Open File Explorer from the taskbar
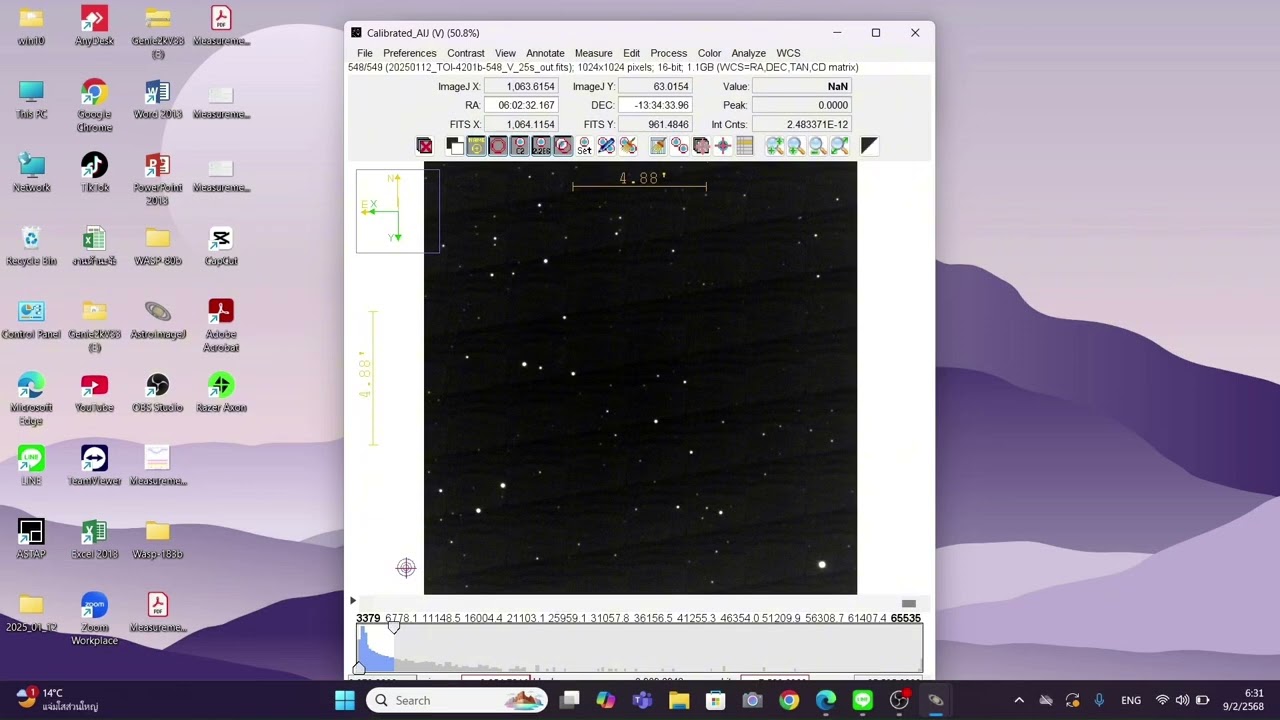 pyautogui.click(x=679, y=700)
